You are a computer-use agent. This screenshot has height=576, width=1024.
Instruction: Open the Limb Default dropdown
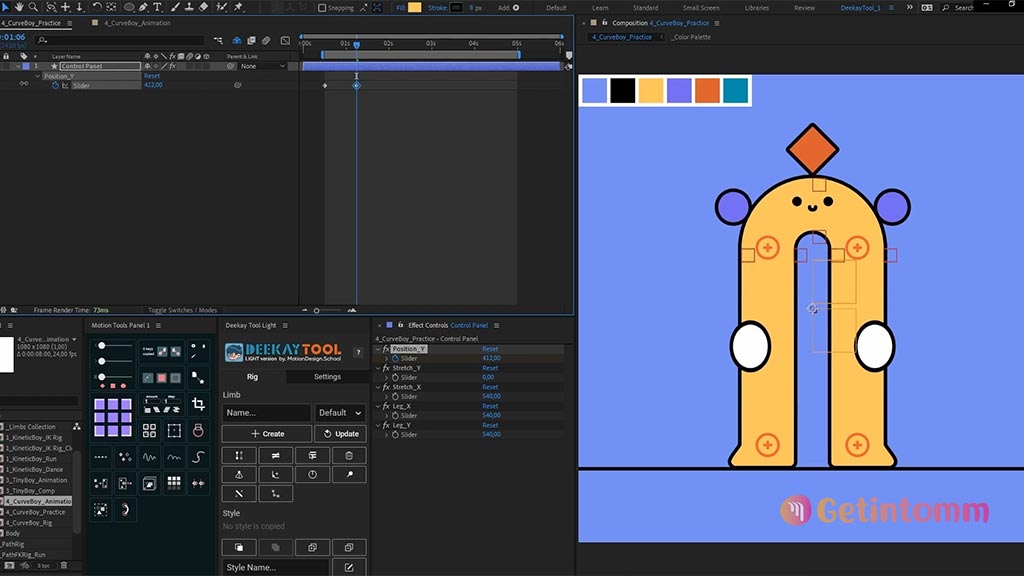tap(340, 413)
